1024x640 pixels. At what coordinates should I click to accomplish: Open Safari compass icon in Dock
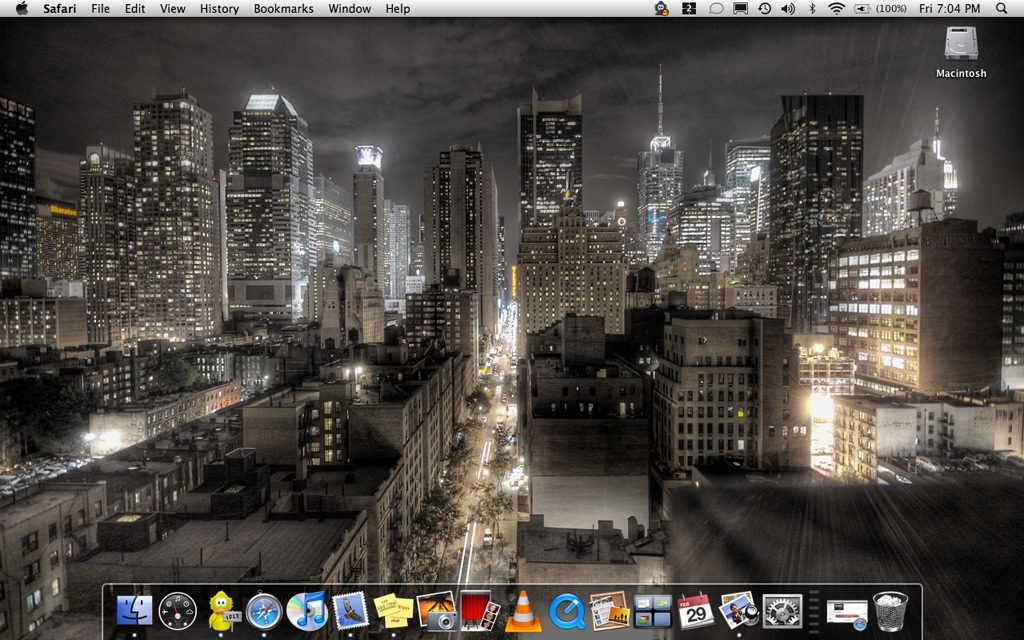click(264, 611)
